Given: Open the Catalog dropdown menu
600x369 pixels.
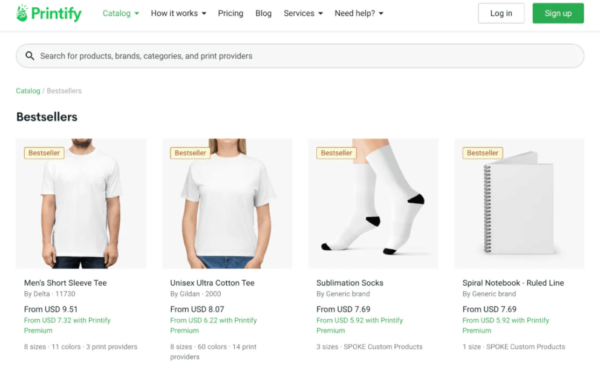Looking at the screenshot, I should click(121, 13).
